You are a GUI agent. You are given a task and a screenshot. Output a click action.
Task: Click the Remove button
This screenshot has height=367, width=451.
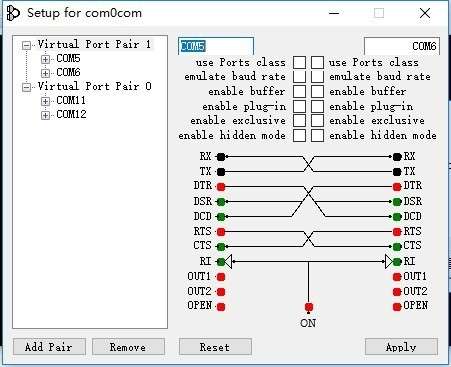coord(128,347)
